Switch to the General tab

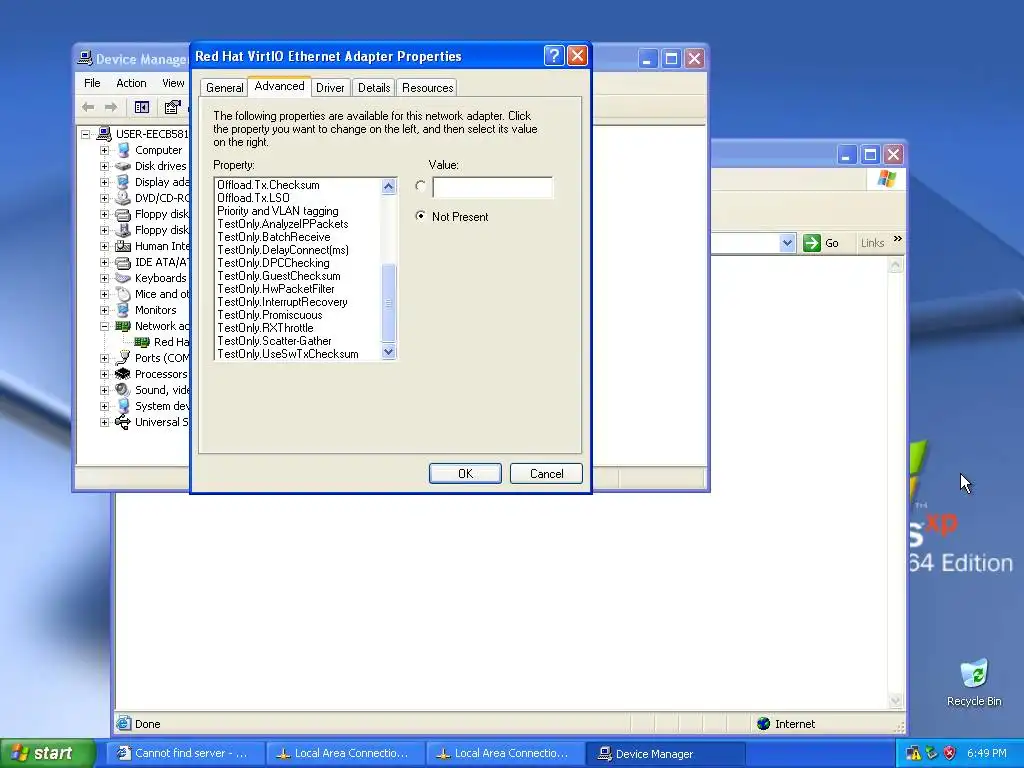[x=225, y=88]
